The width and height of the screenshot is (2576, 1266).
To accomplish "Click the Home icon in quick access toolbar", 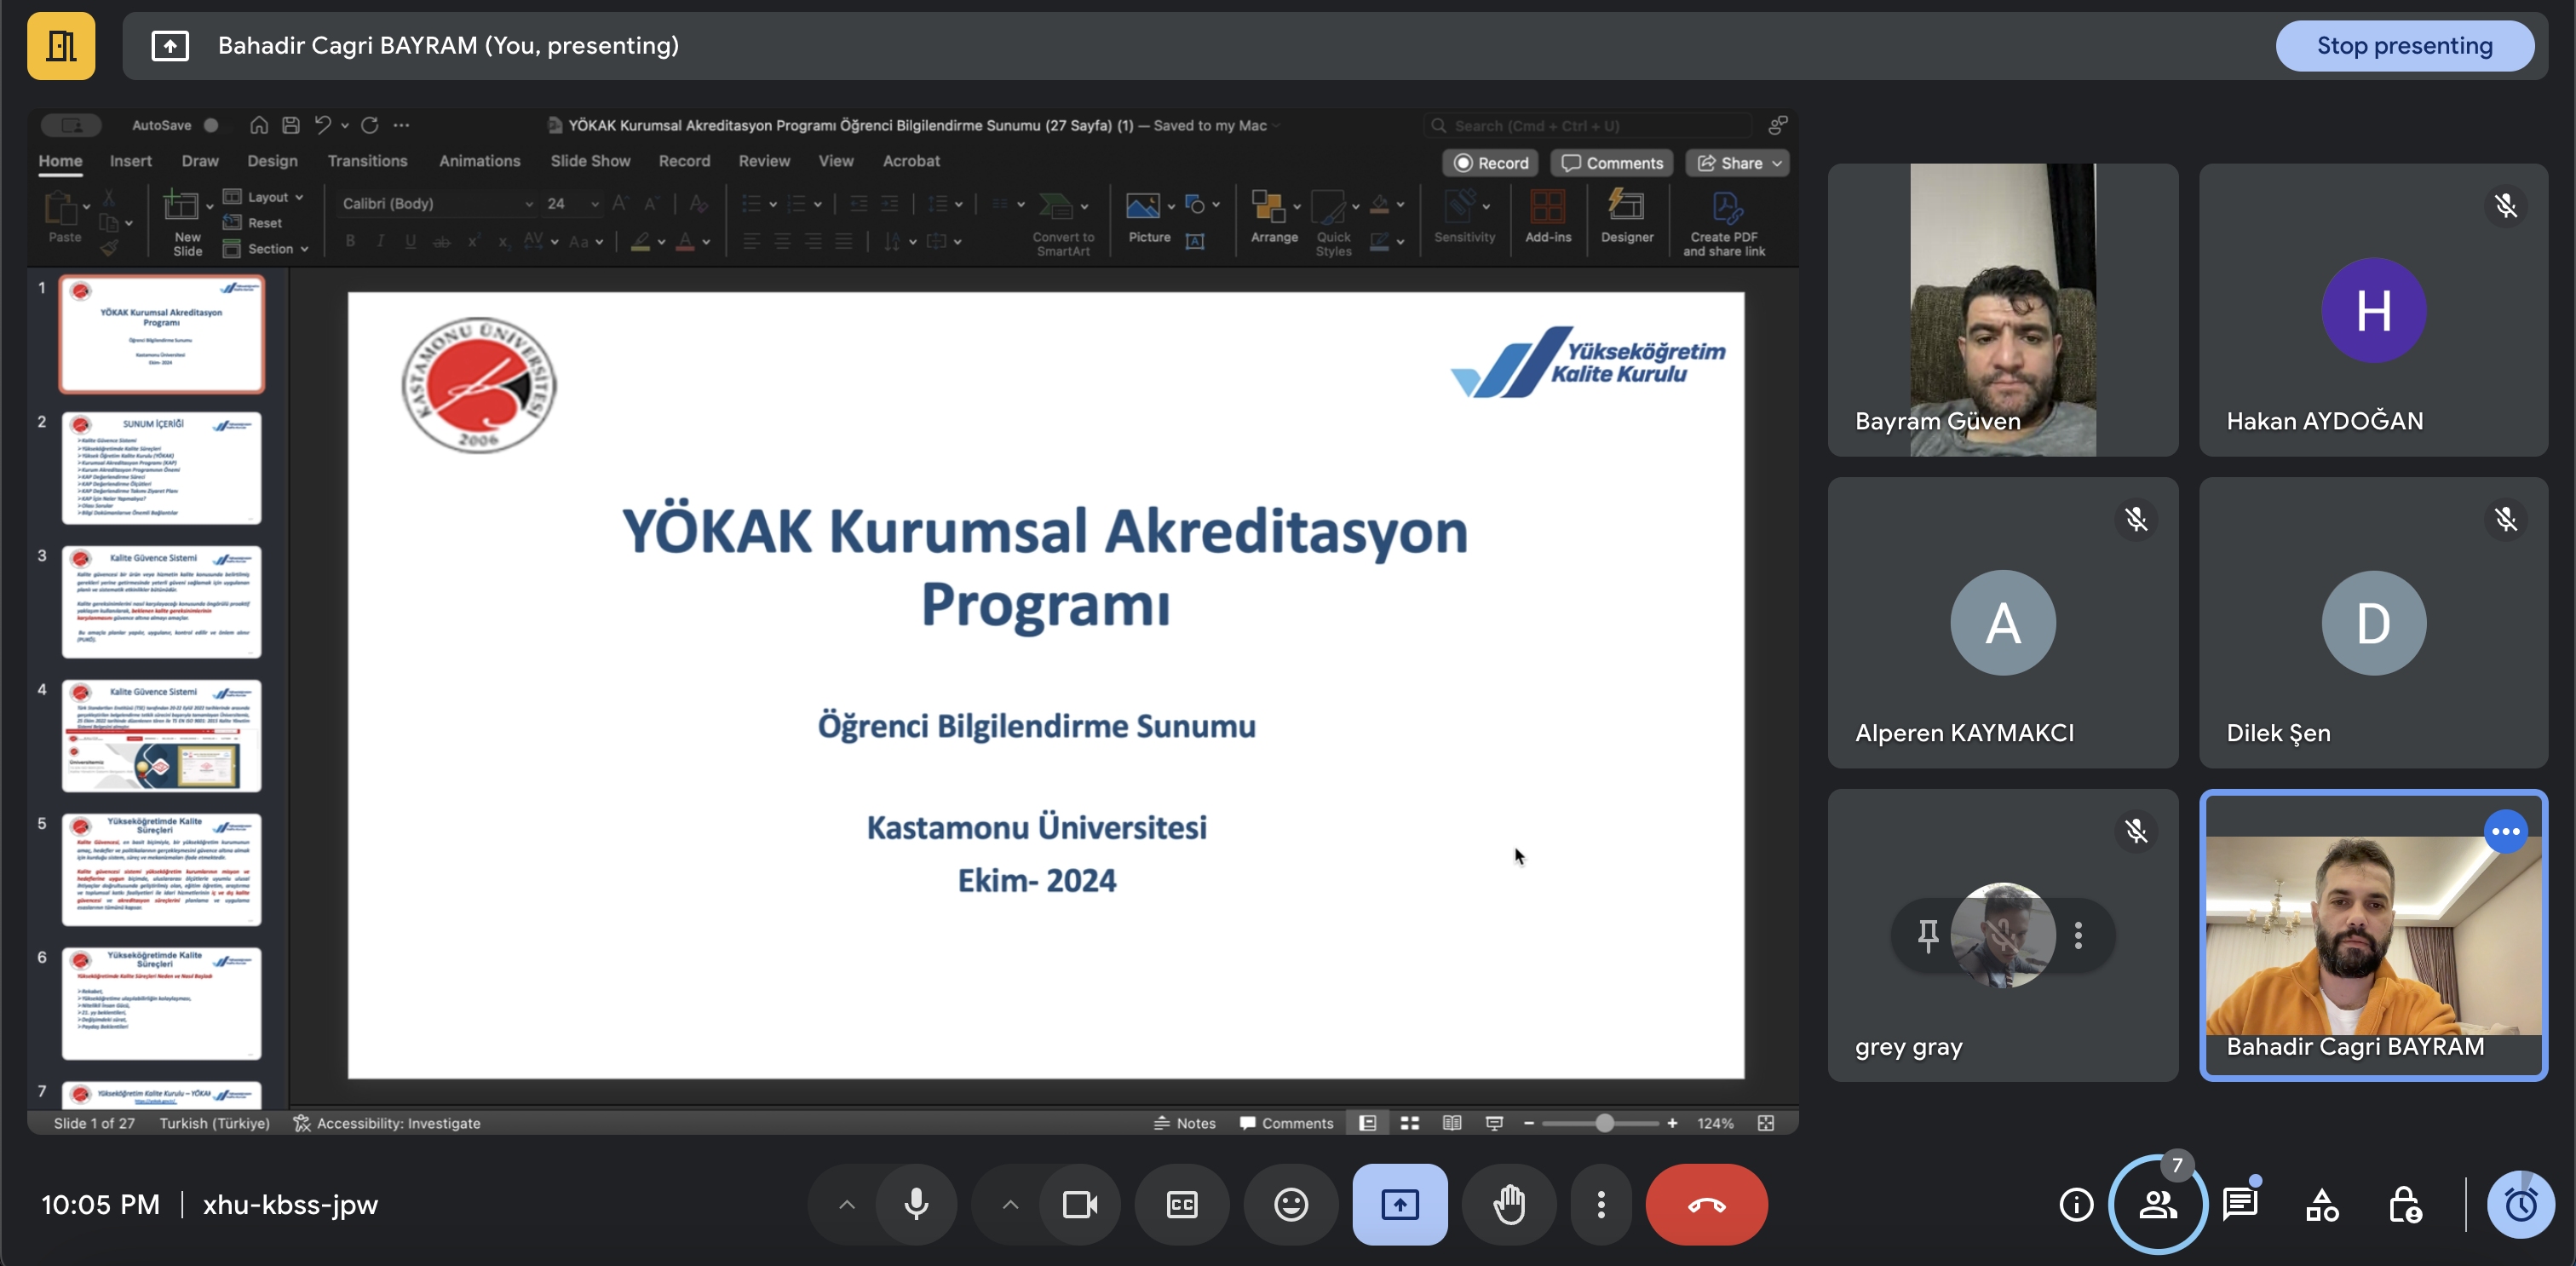I will tap(259, 125).
